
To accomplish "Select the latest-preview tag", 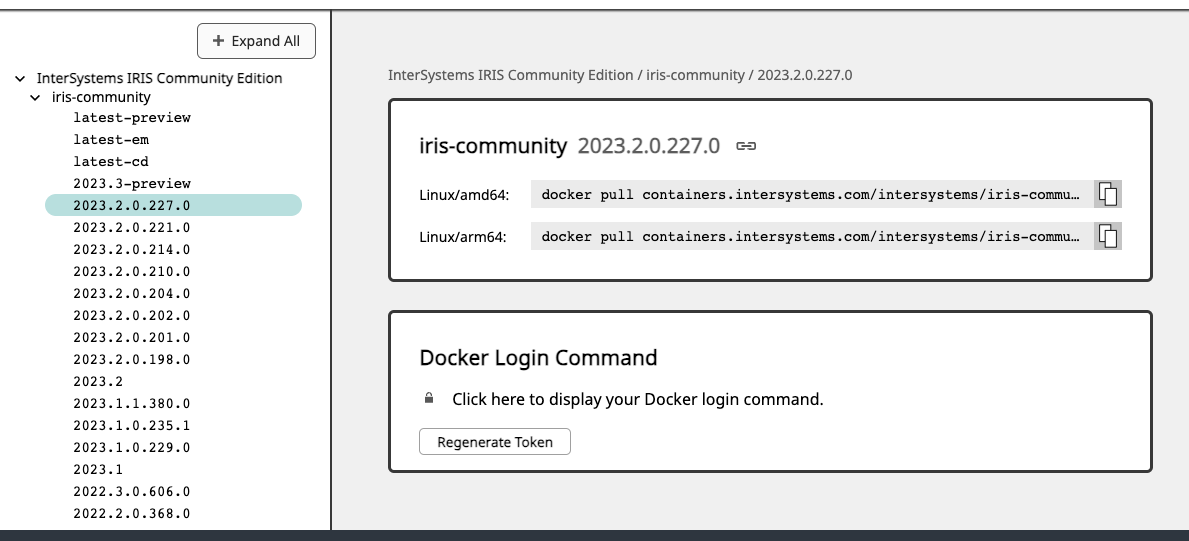I will click(132, 118).
